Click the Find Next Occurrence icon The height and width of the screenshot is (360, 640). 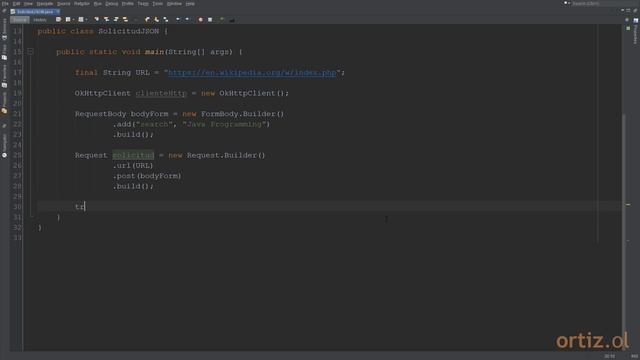[x=116, y=20]
